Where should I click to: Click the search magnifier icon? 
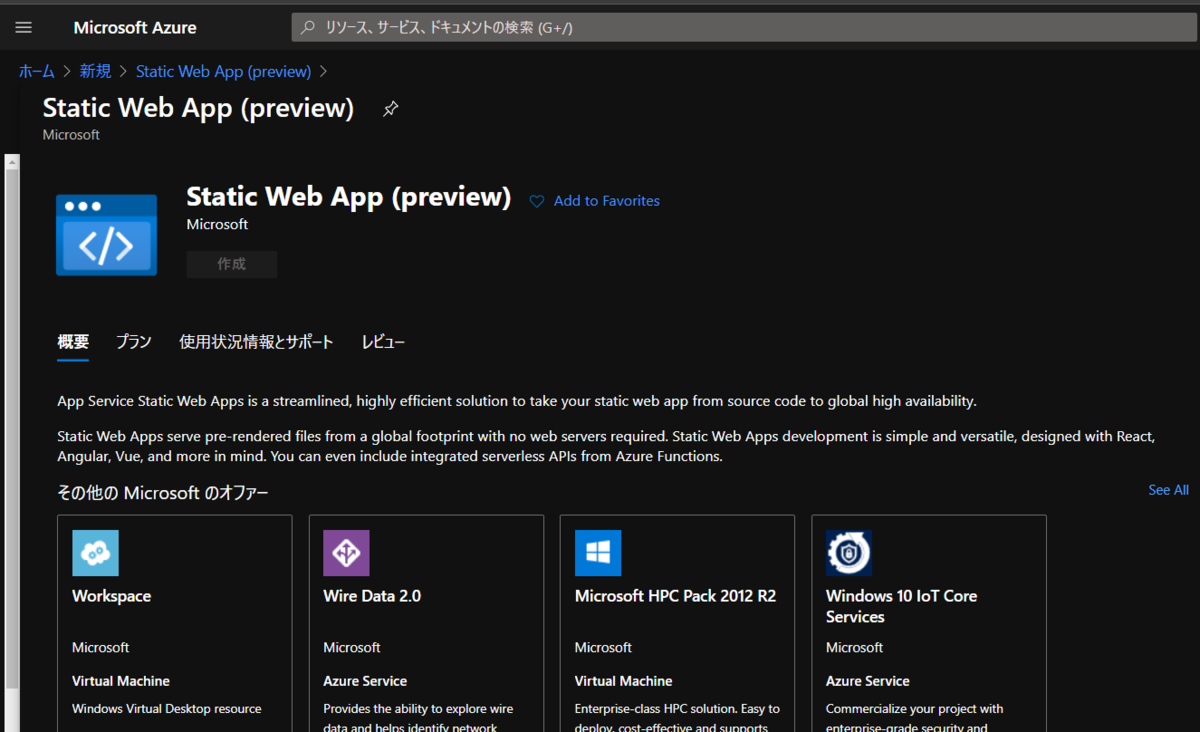308,28
